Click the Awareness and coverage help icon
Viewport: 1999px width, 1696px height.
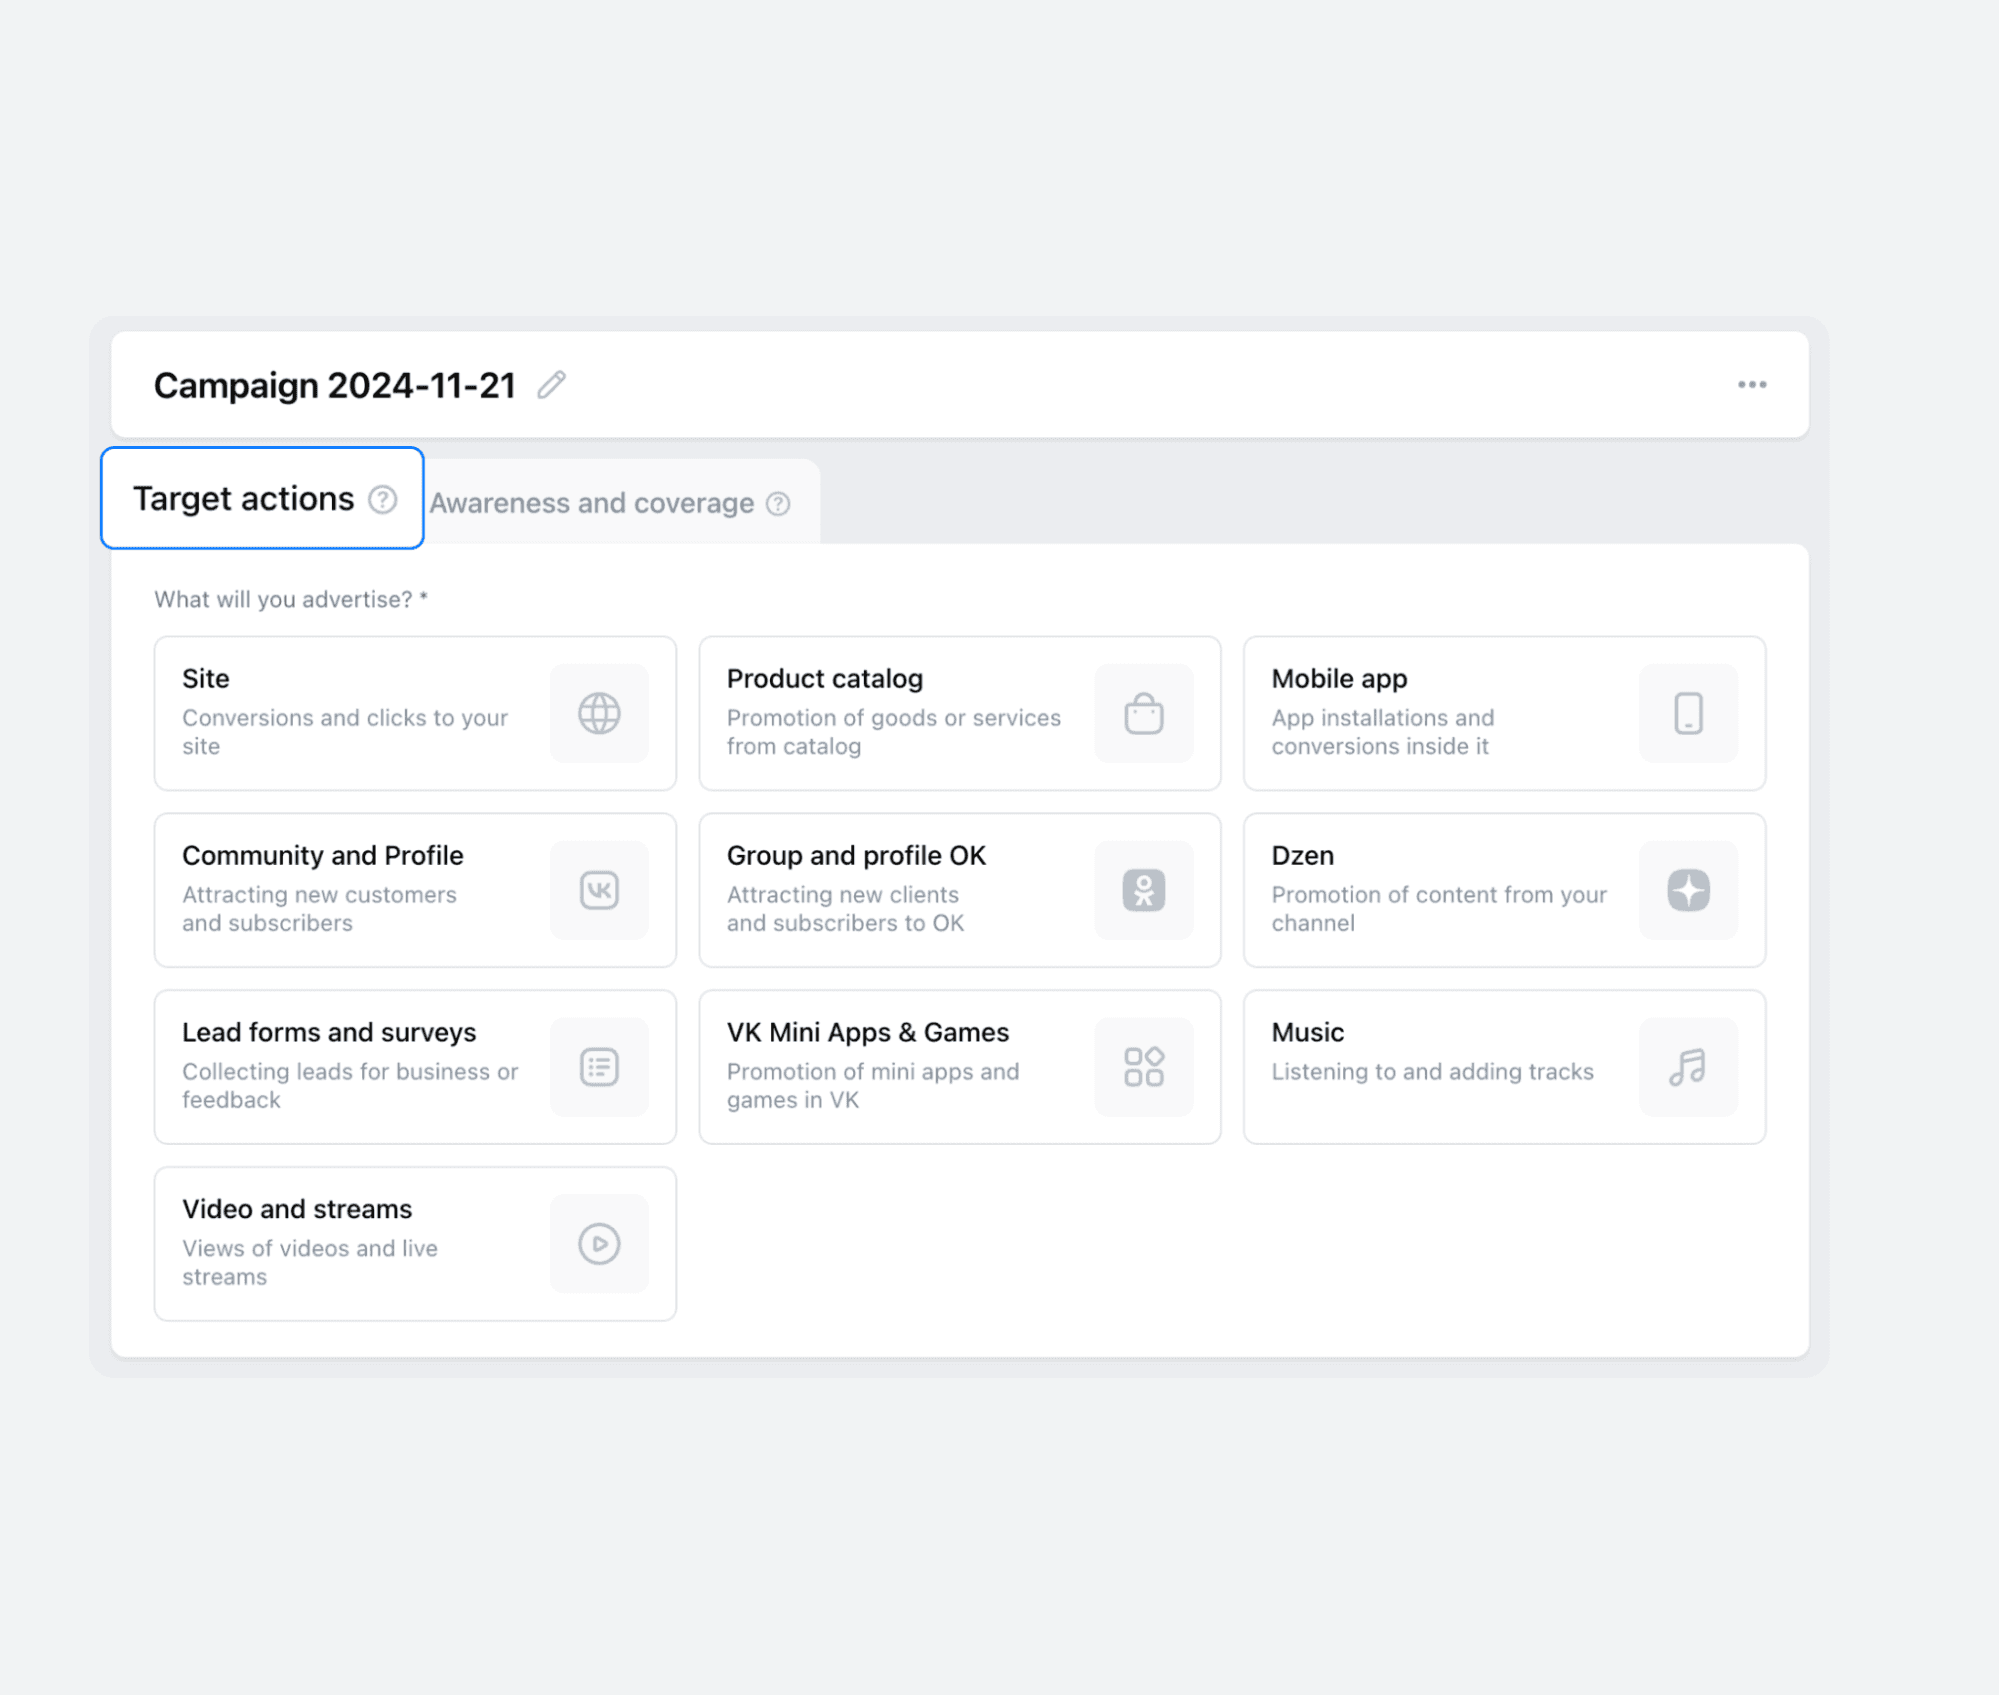[x=778, y=504]
